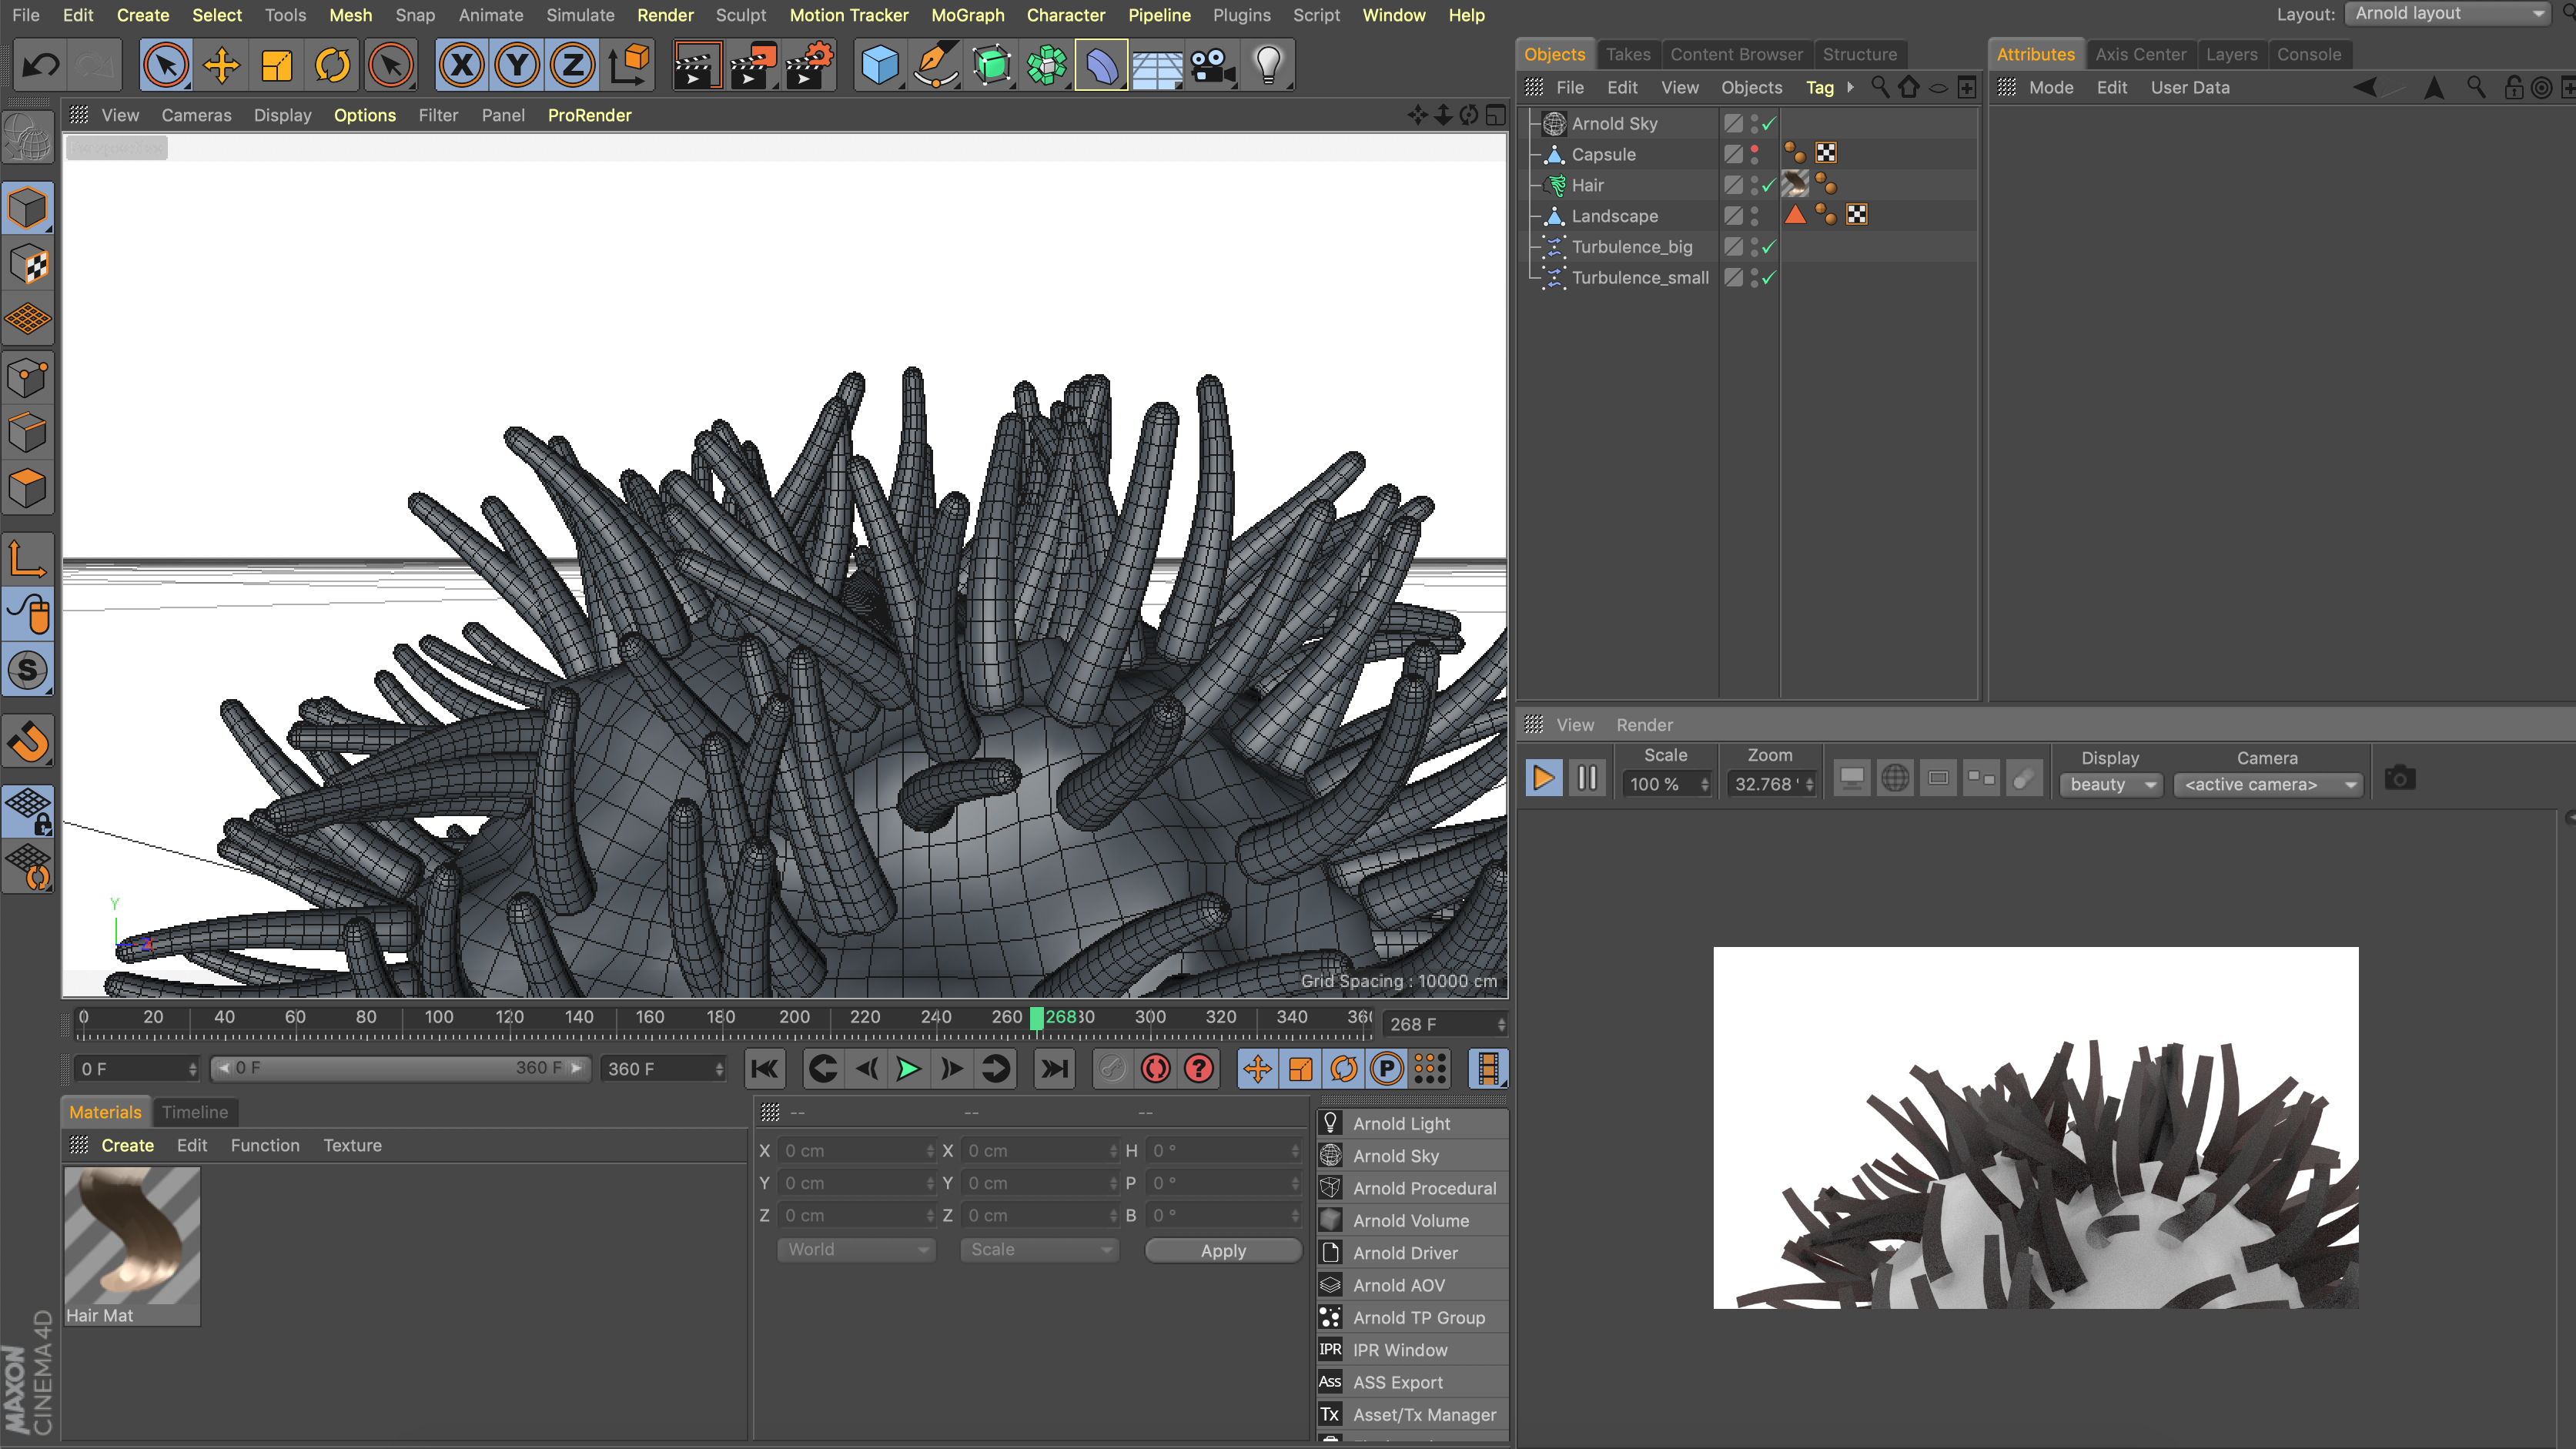Screen dimensions: 2576x1449
Task: Toggle X axis lock
Action: coord(461,66)
